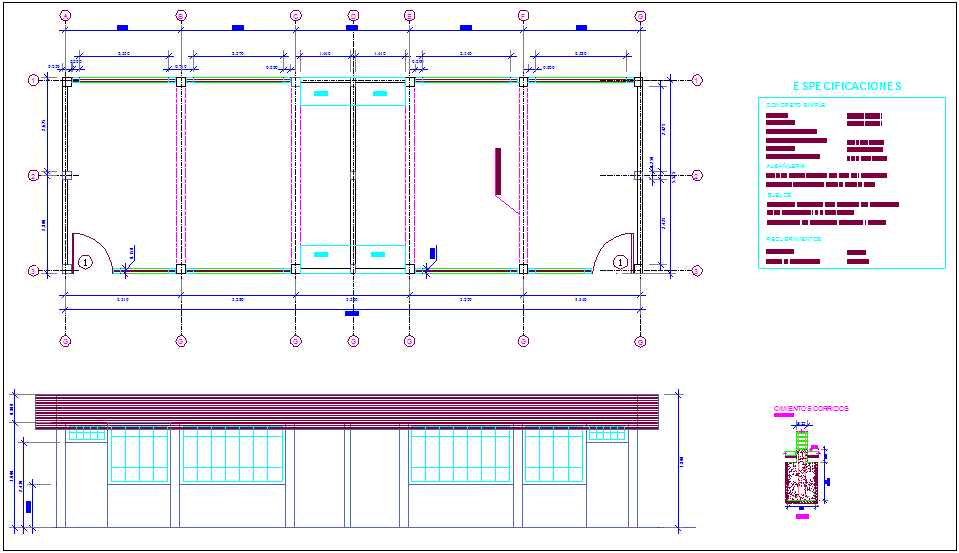The width and height of the screenshot is (959, 553).
Task: Click the CIMIENTOS CORRIDOS label
Action: pyautogui.click(x=811, y=409)
